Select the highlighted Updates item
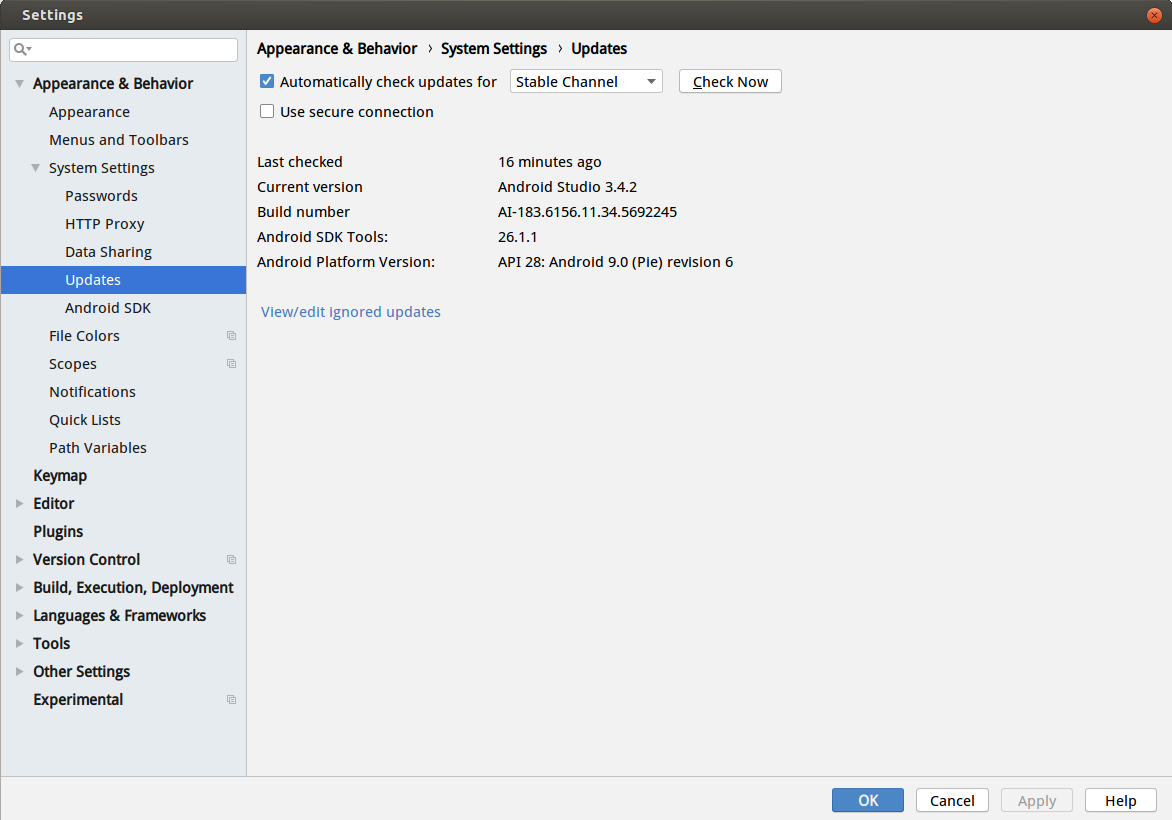 (x=123, y=280)
